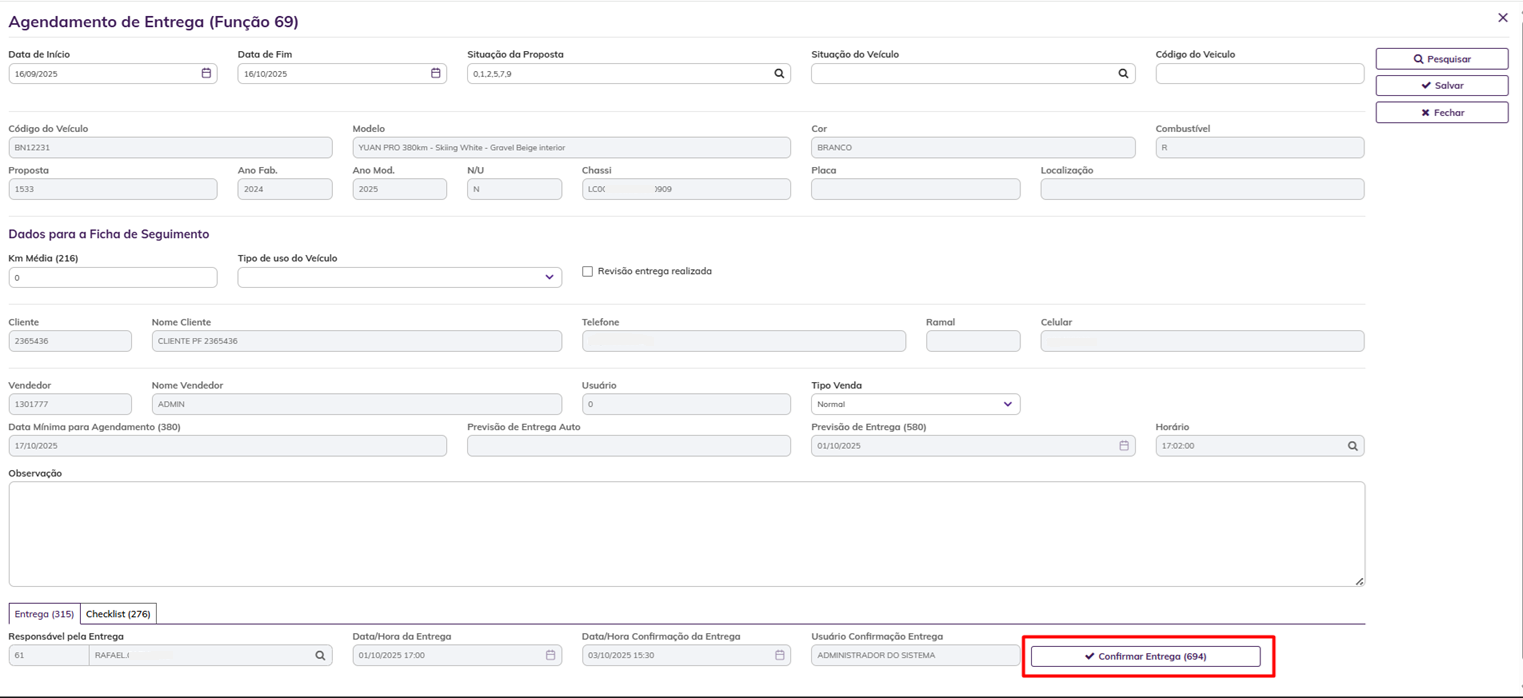Open the Data/Hora da Entrega calendar icon
Screen dimensions: 1523x698
tap(550, 656)
